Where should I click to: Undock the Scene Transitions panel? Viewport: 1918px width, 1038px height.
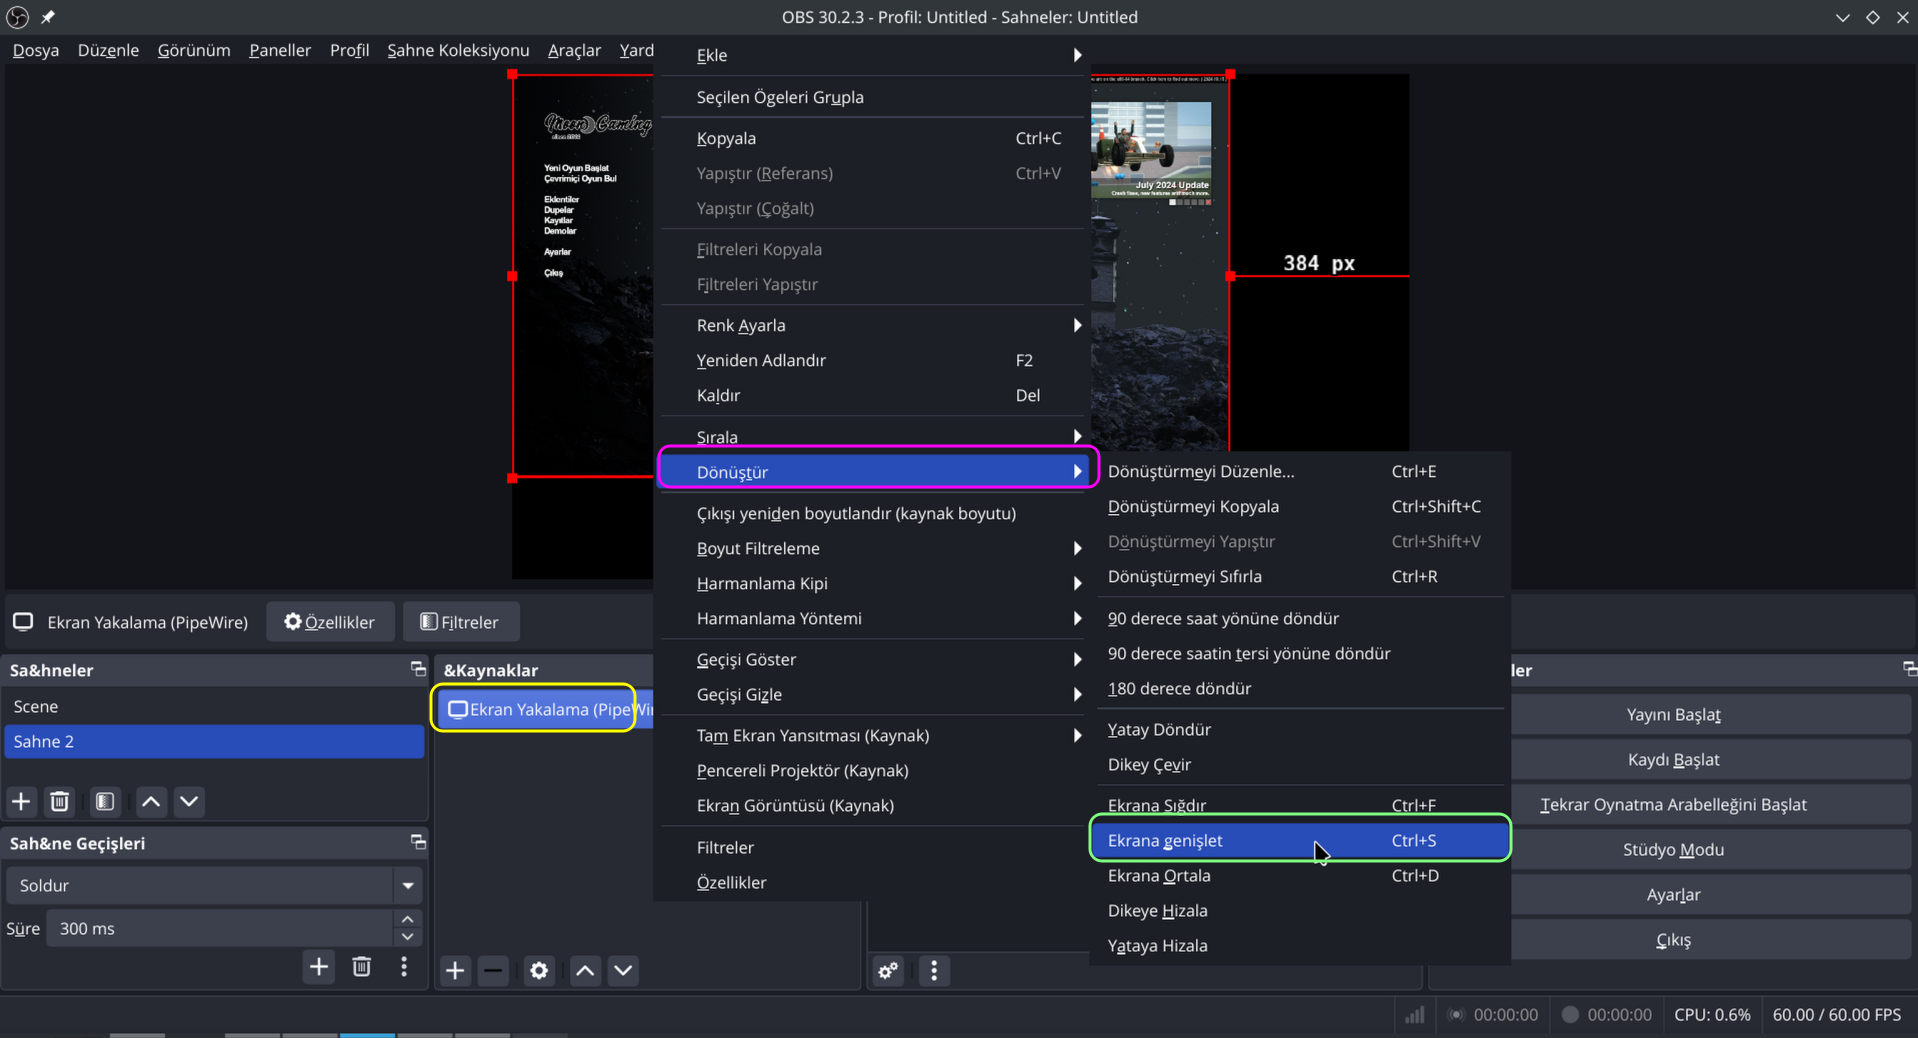click(x=418, y=842)
